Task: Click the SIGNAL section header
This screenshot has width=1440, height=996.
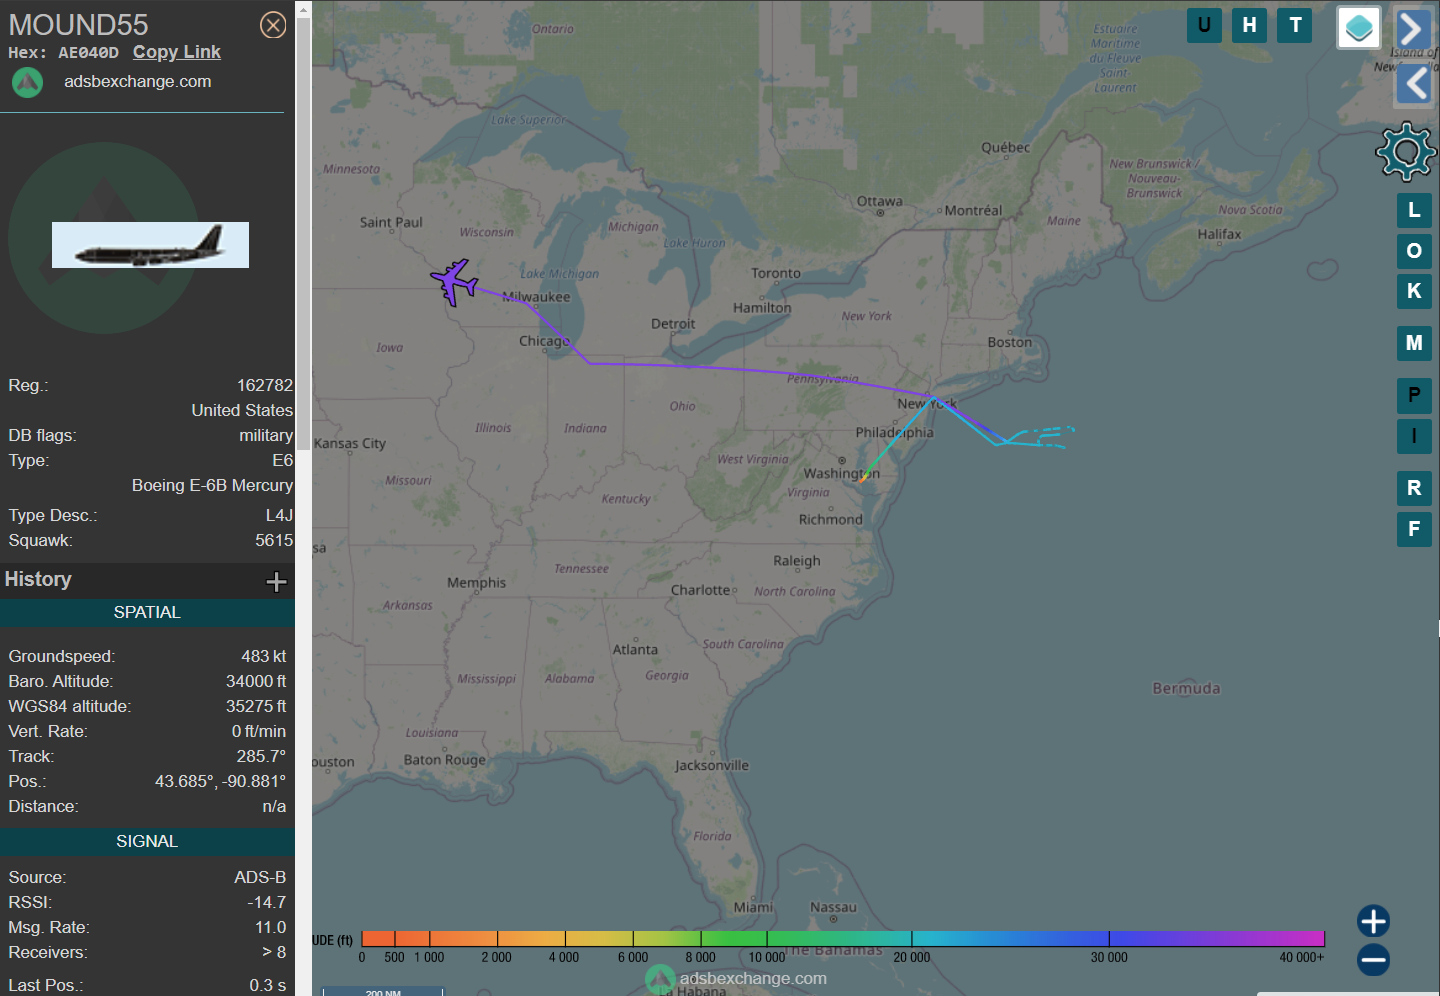Action: pyautogui.click(x=147, y=842)
